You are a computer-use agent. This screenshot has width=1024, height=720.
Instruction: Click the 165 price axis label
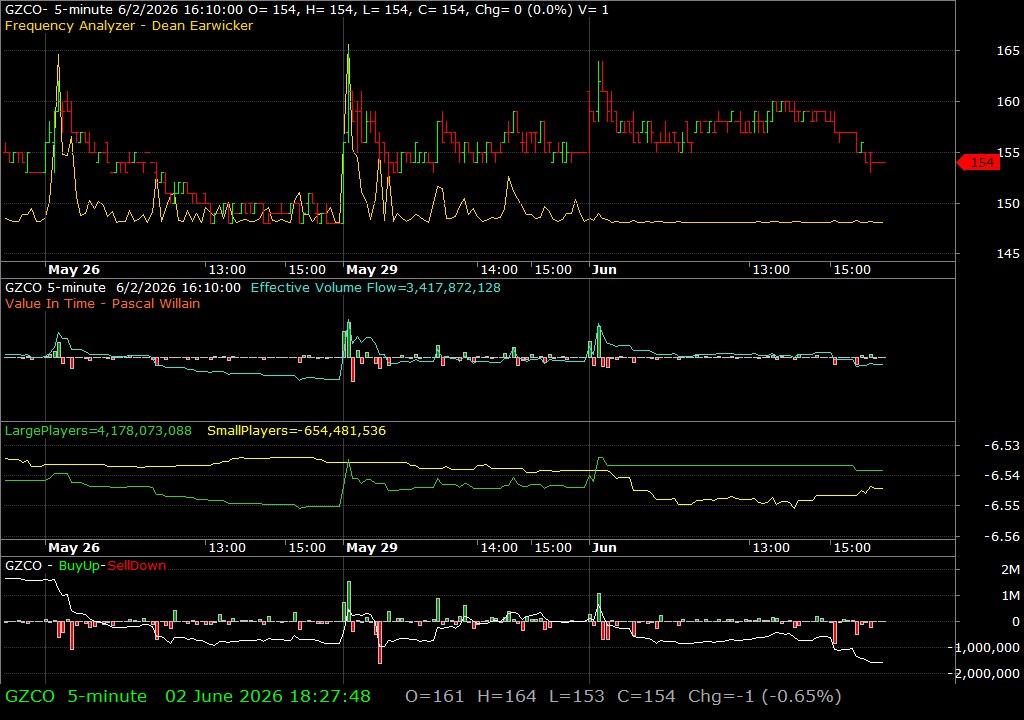coord(1008,51)
